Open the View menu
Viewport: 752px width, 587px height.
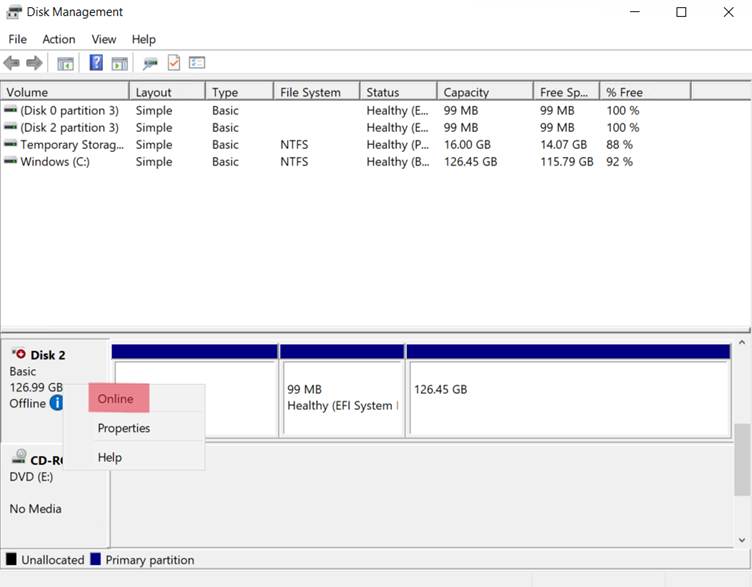click(104, 39)
